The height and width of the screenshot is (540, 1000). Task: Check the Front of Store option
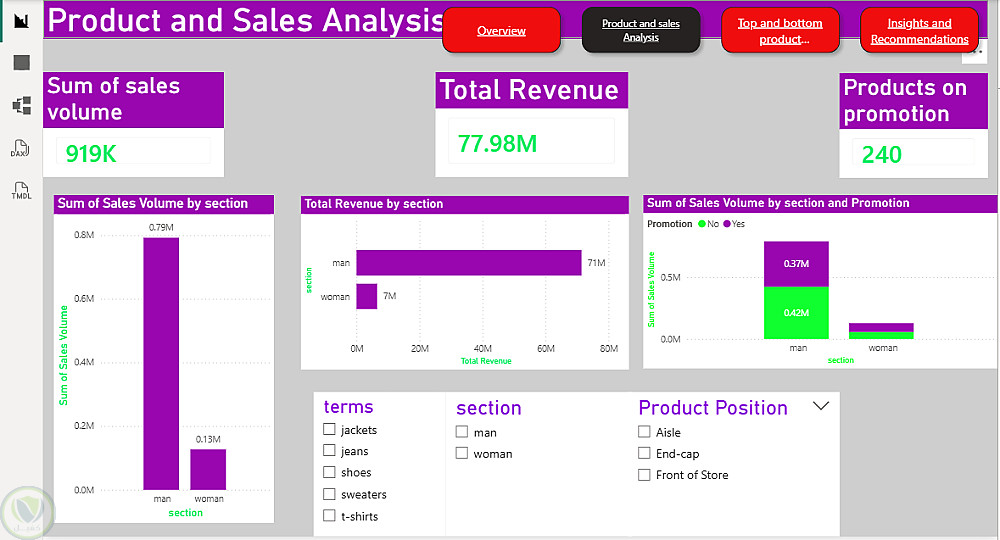coord(644,475)
